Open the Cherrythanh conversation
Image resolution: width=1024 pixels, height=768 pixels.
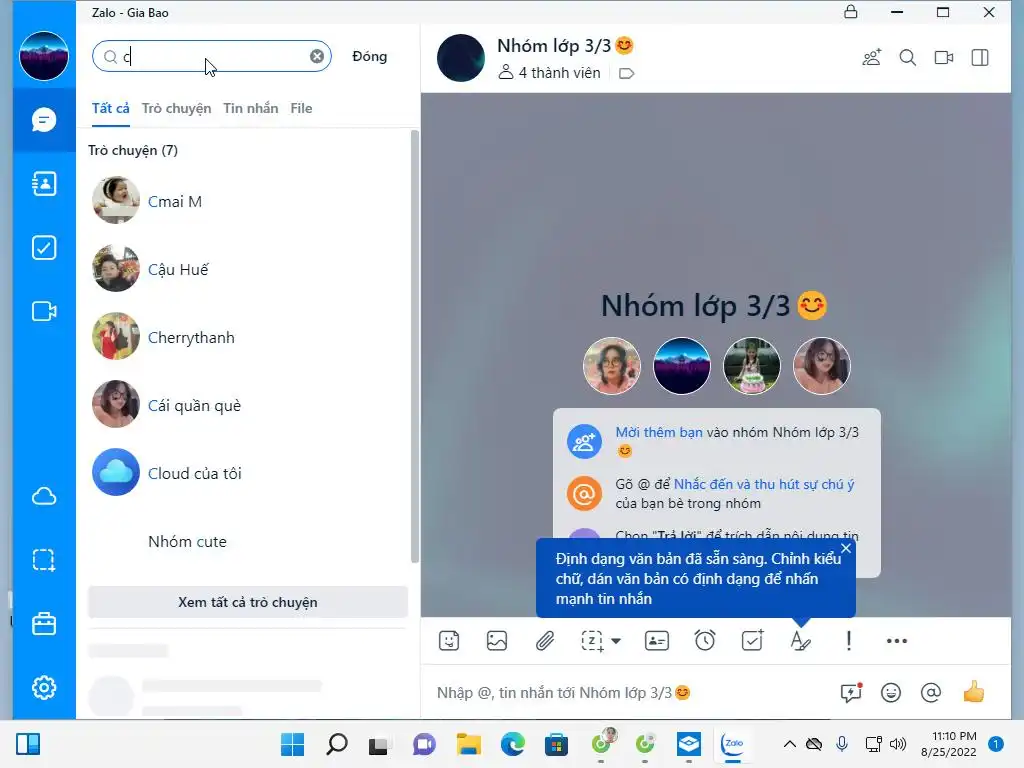pyautogui.click(x=248, y=337)
